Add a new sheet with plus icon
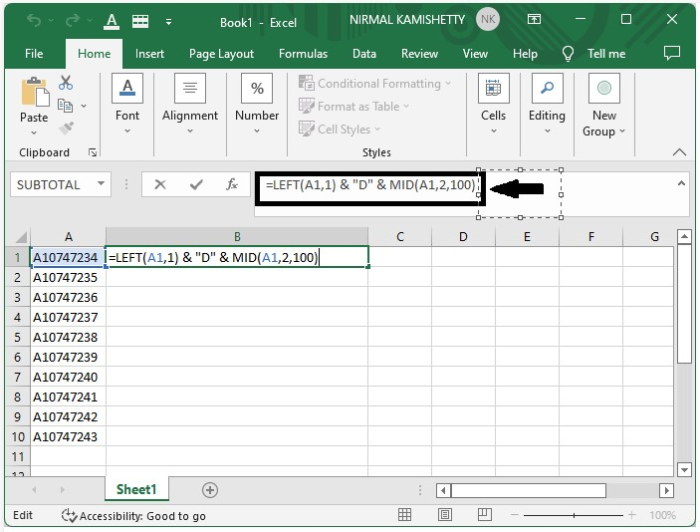The height and width of the screenshot is (532, 700). click(210, 490)
